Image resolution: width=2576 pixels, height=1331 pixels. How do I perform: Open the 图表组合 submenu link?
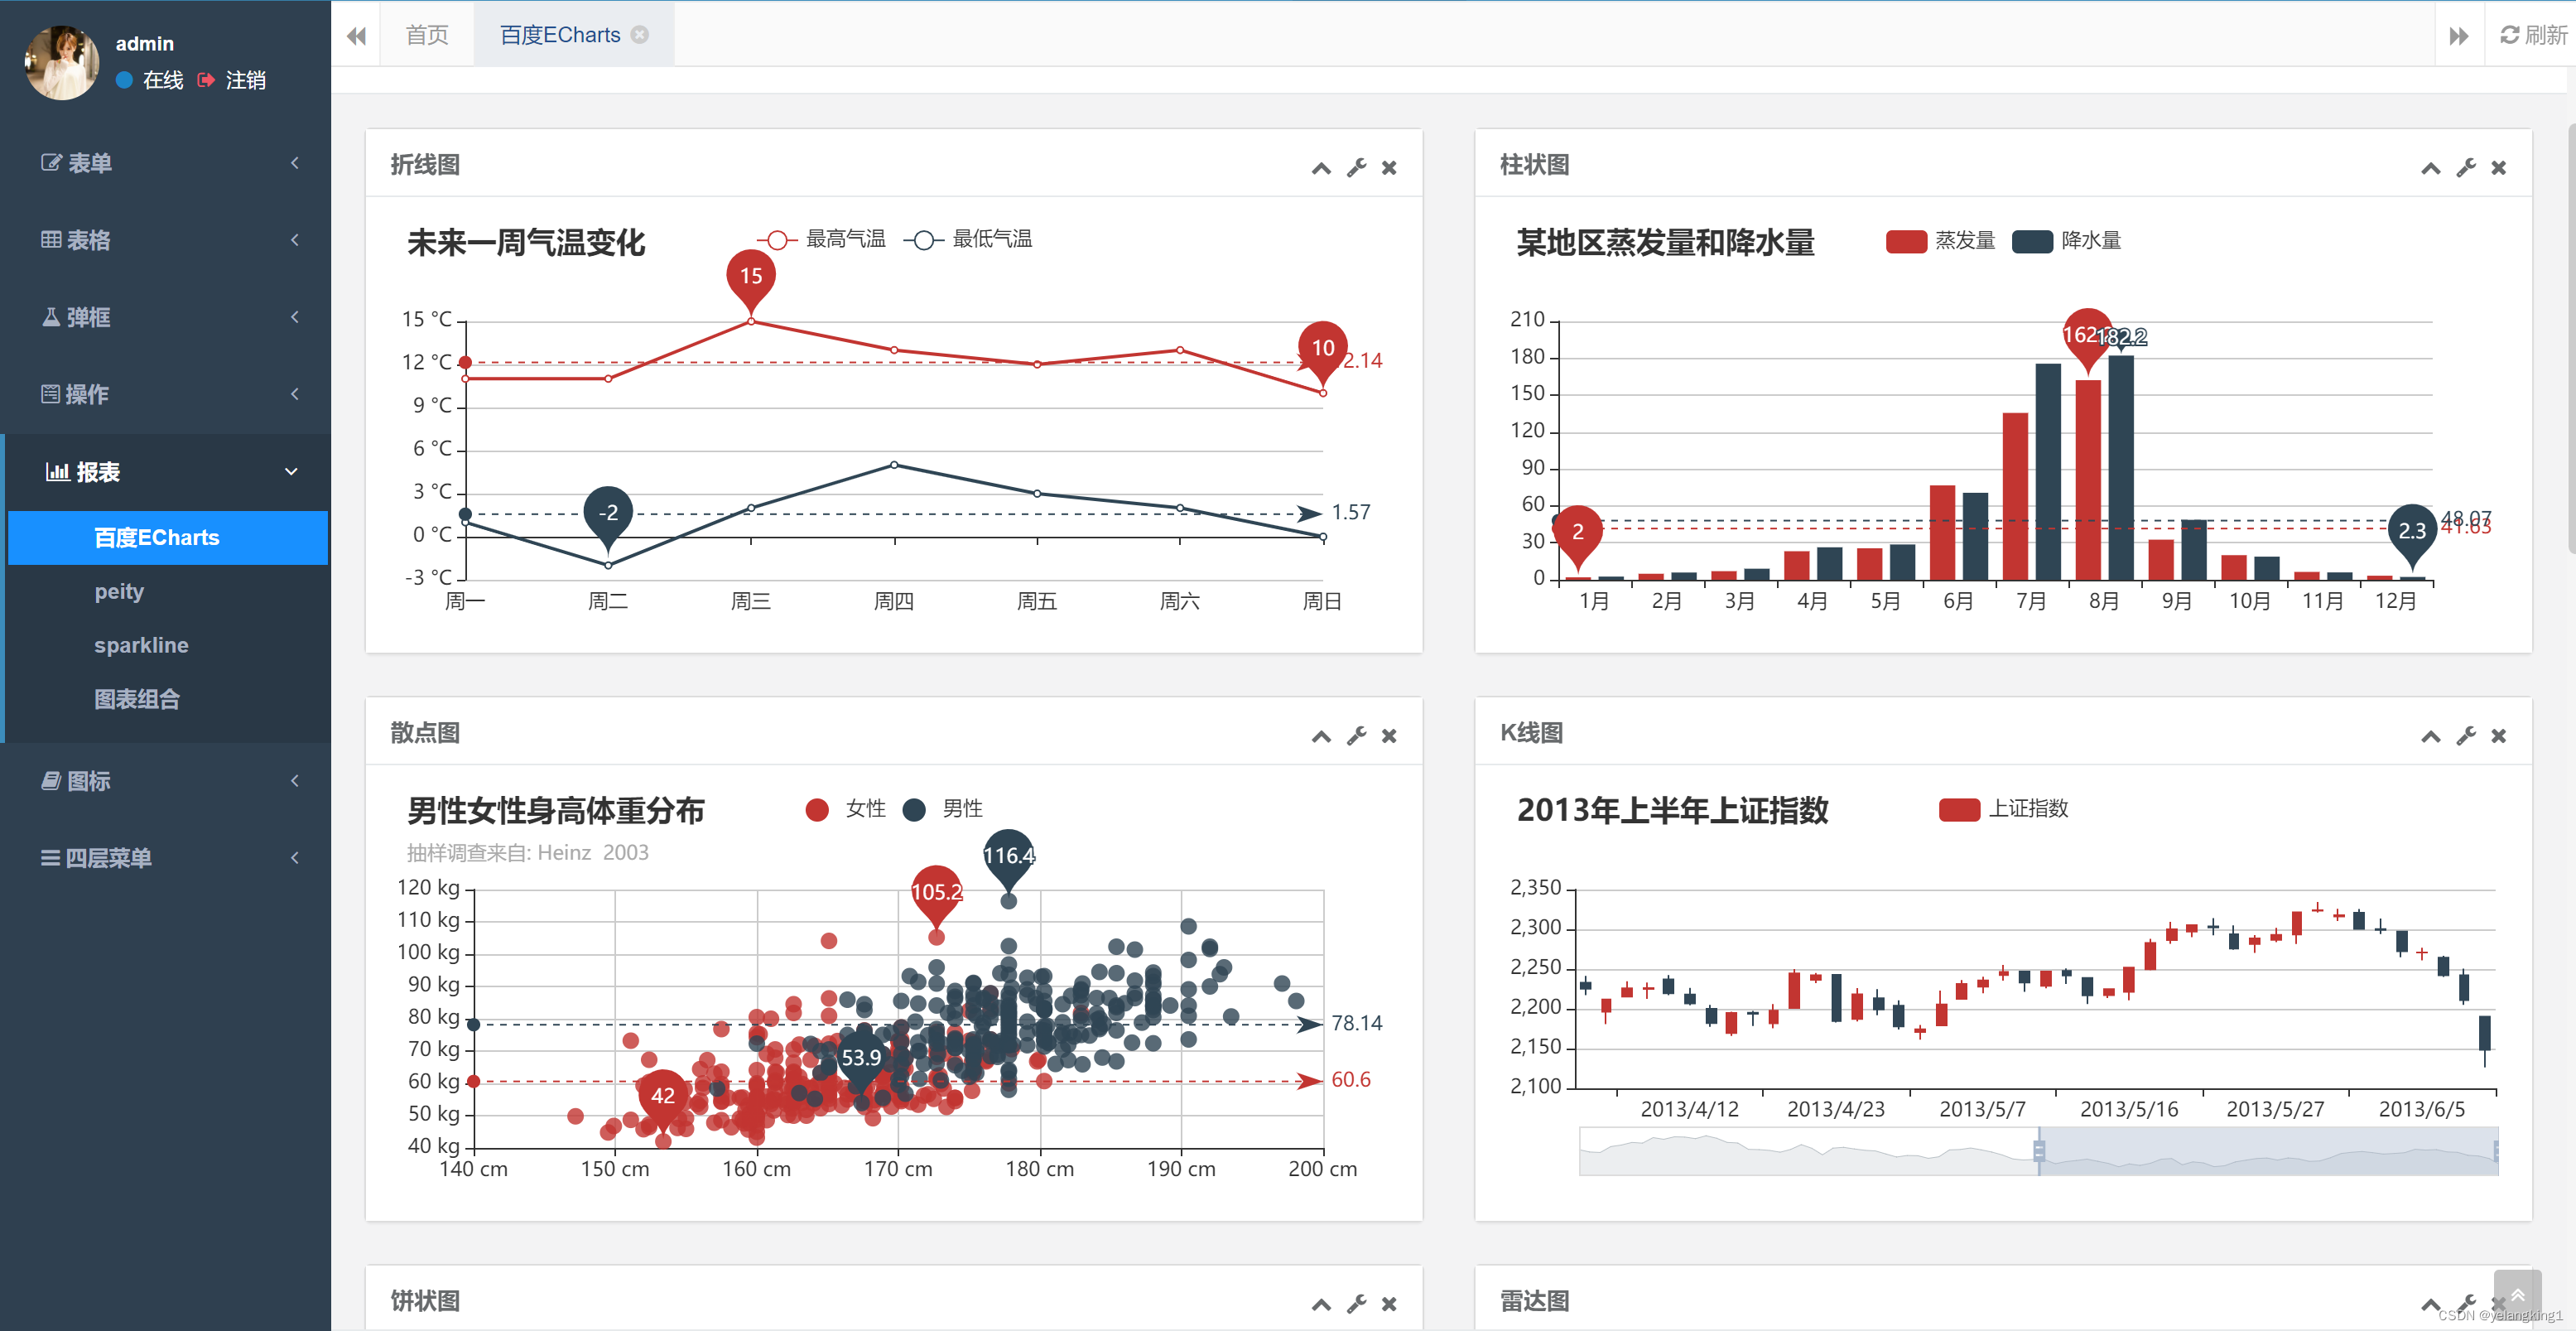tap(137, 699)
